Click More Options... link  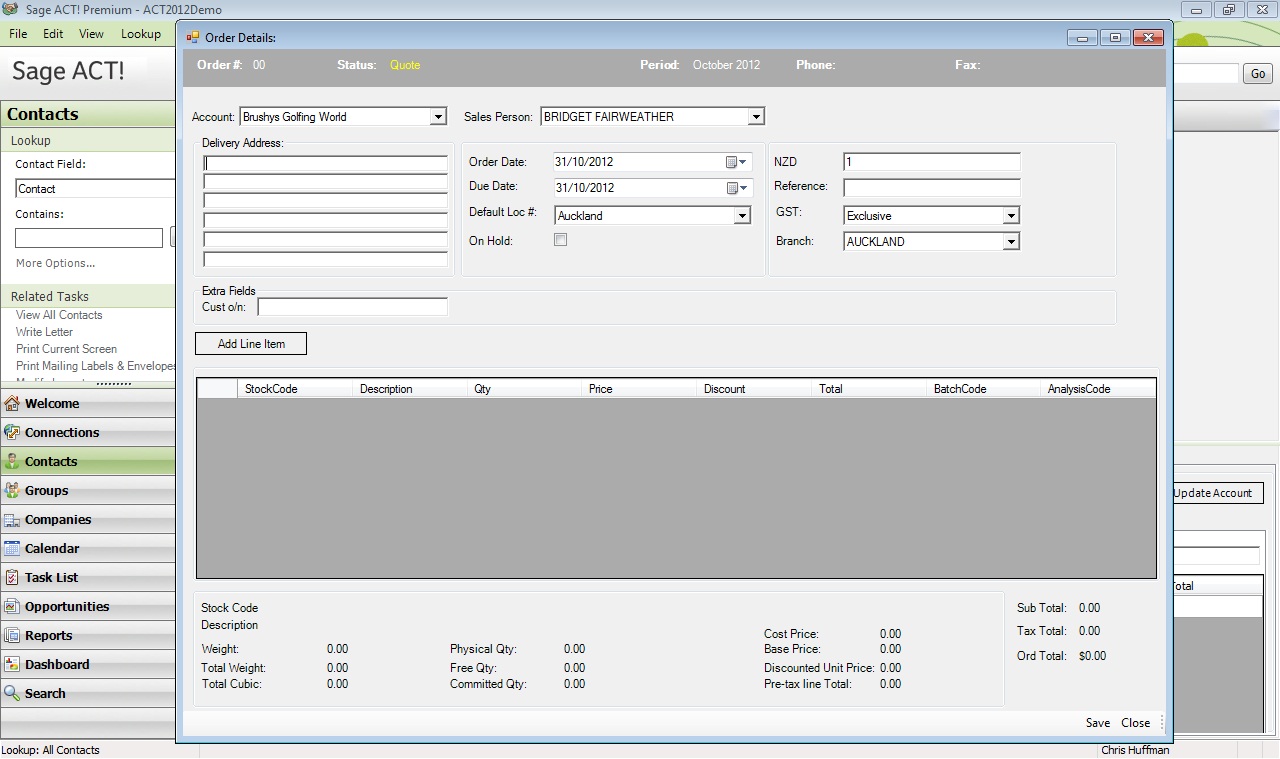[56, 263]
